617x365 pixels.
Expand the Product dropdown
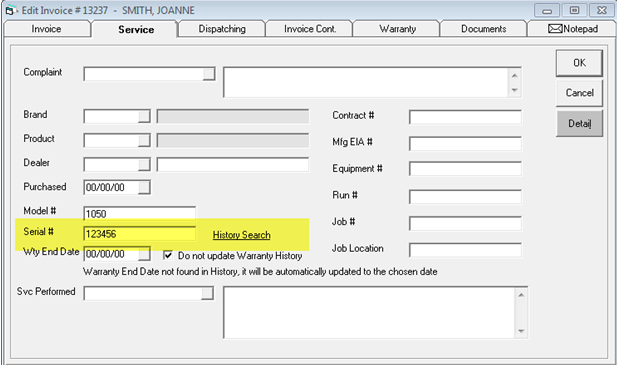click(144, 140)
